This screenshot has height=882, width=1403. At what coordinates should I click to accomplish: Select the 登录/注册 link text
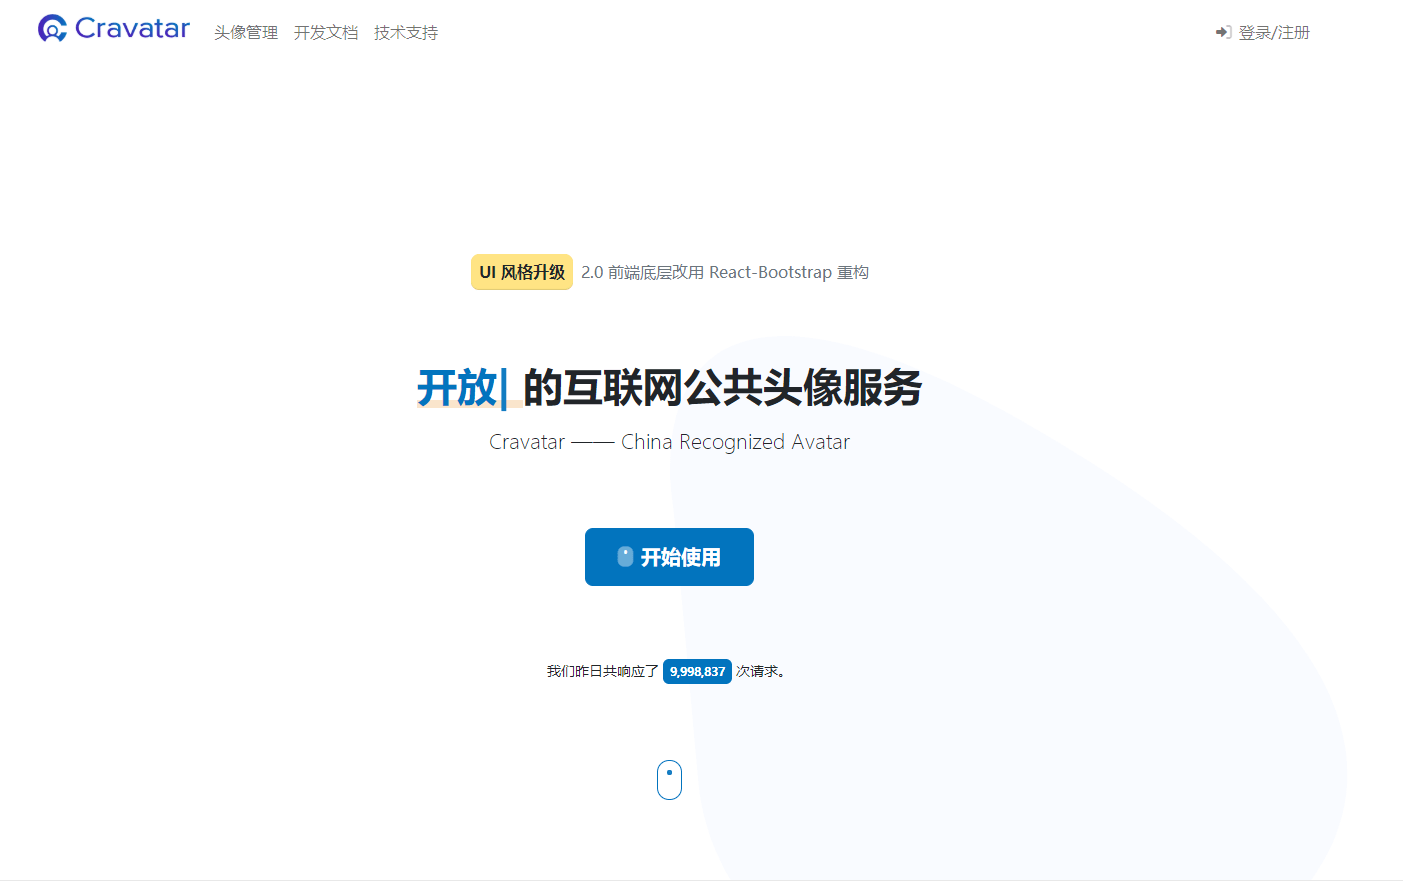1274,33
